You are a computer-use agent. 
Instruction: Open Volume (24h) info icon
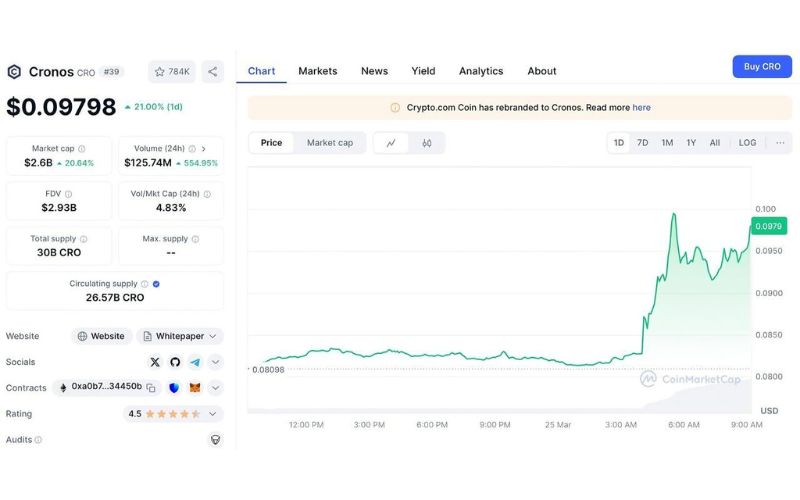tap(192, 149)
